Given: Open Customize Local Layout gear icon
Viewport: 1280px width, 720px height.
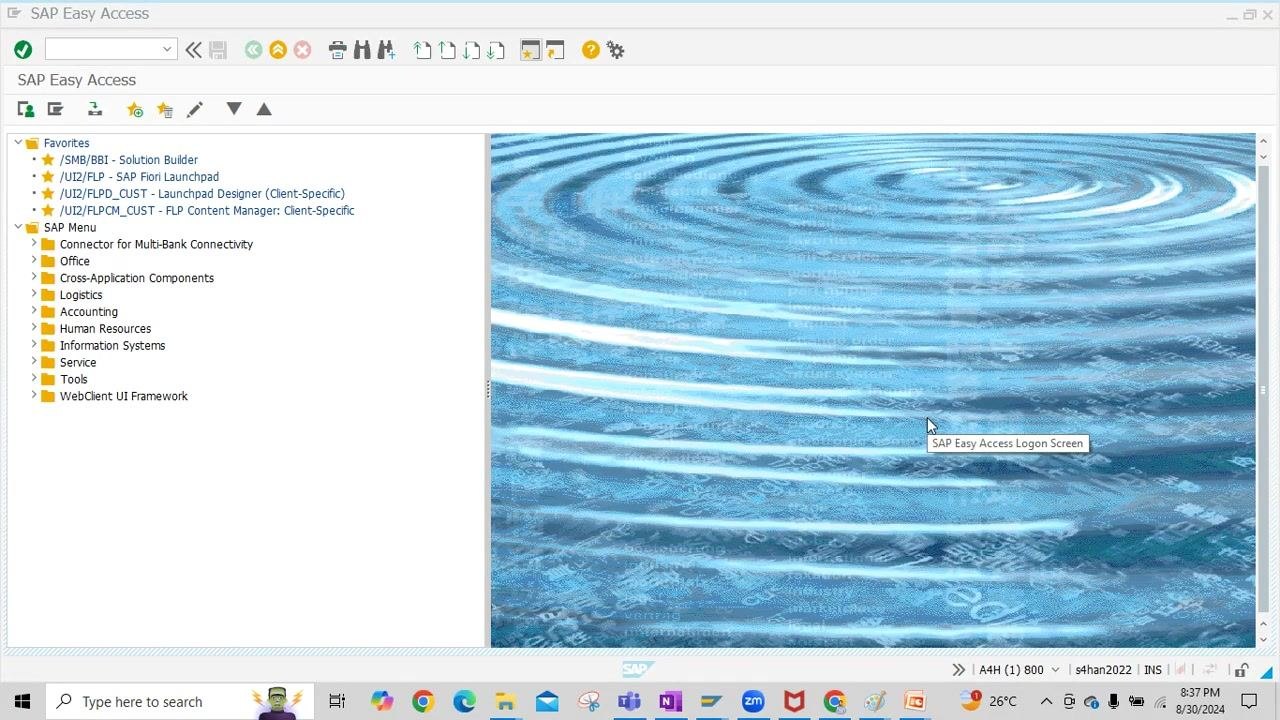Looking at the screenshot, I should click(615, 50).
